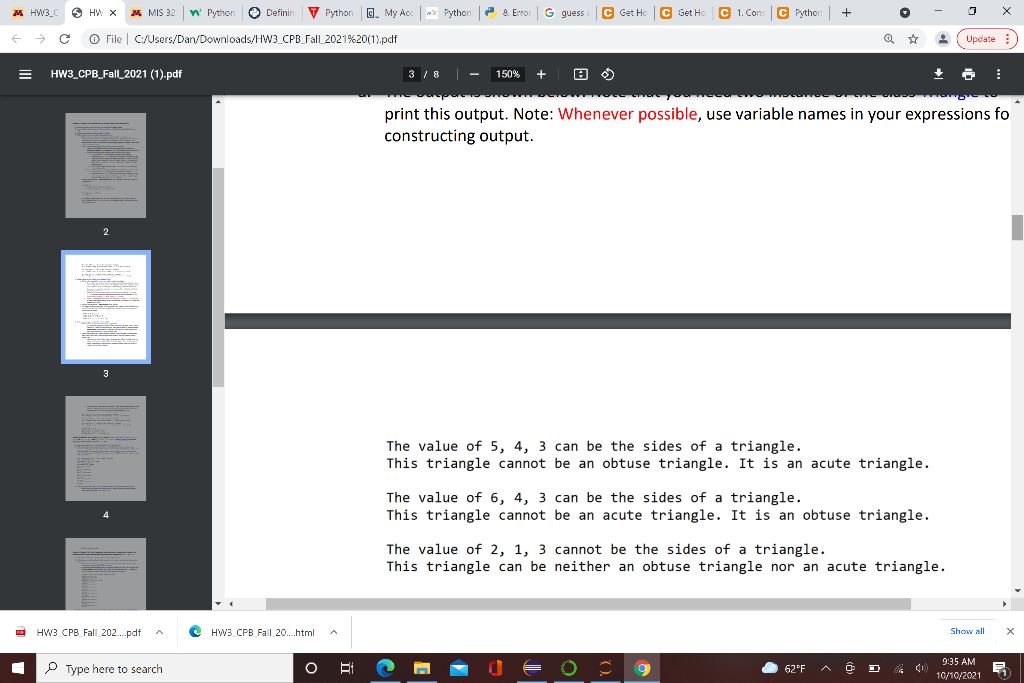Zoom in with the plus icon
Image resolution: width=1024 pixels, height=683 pixels.
541,73
